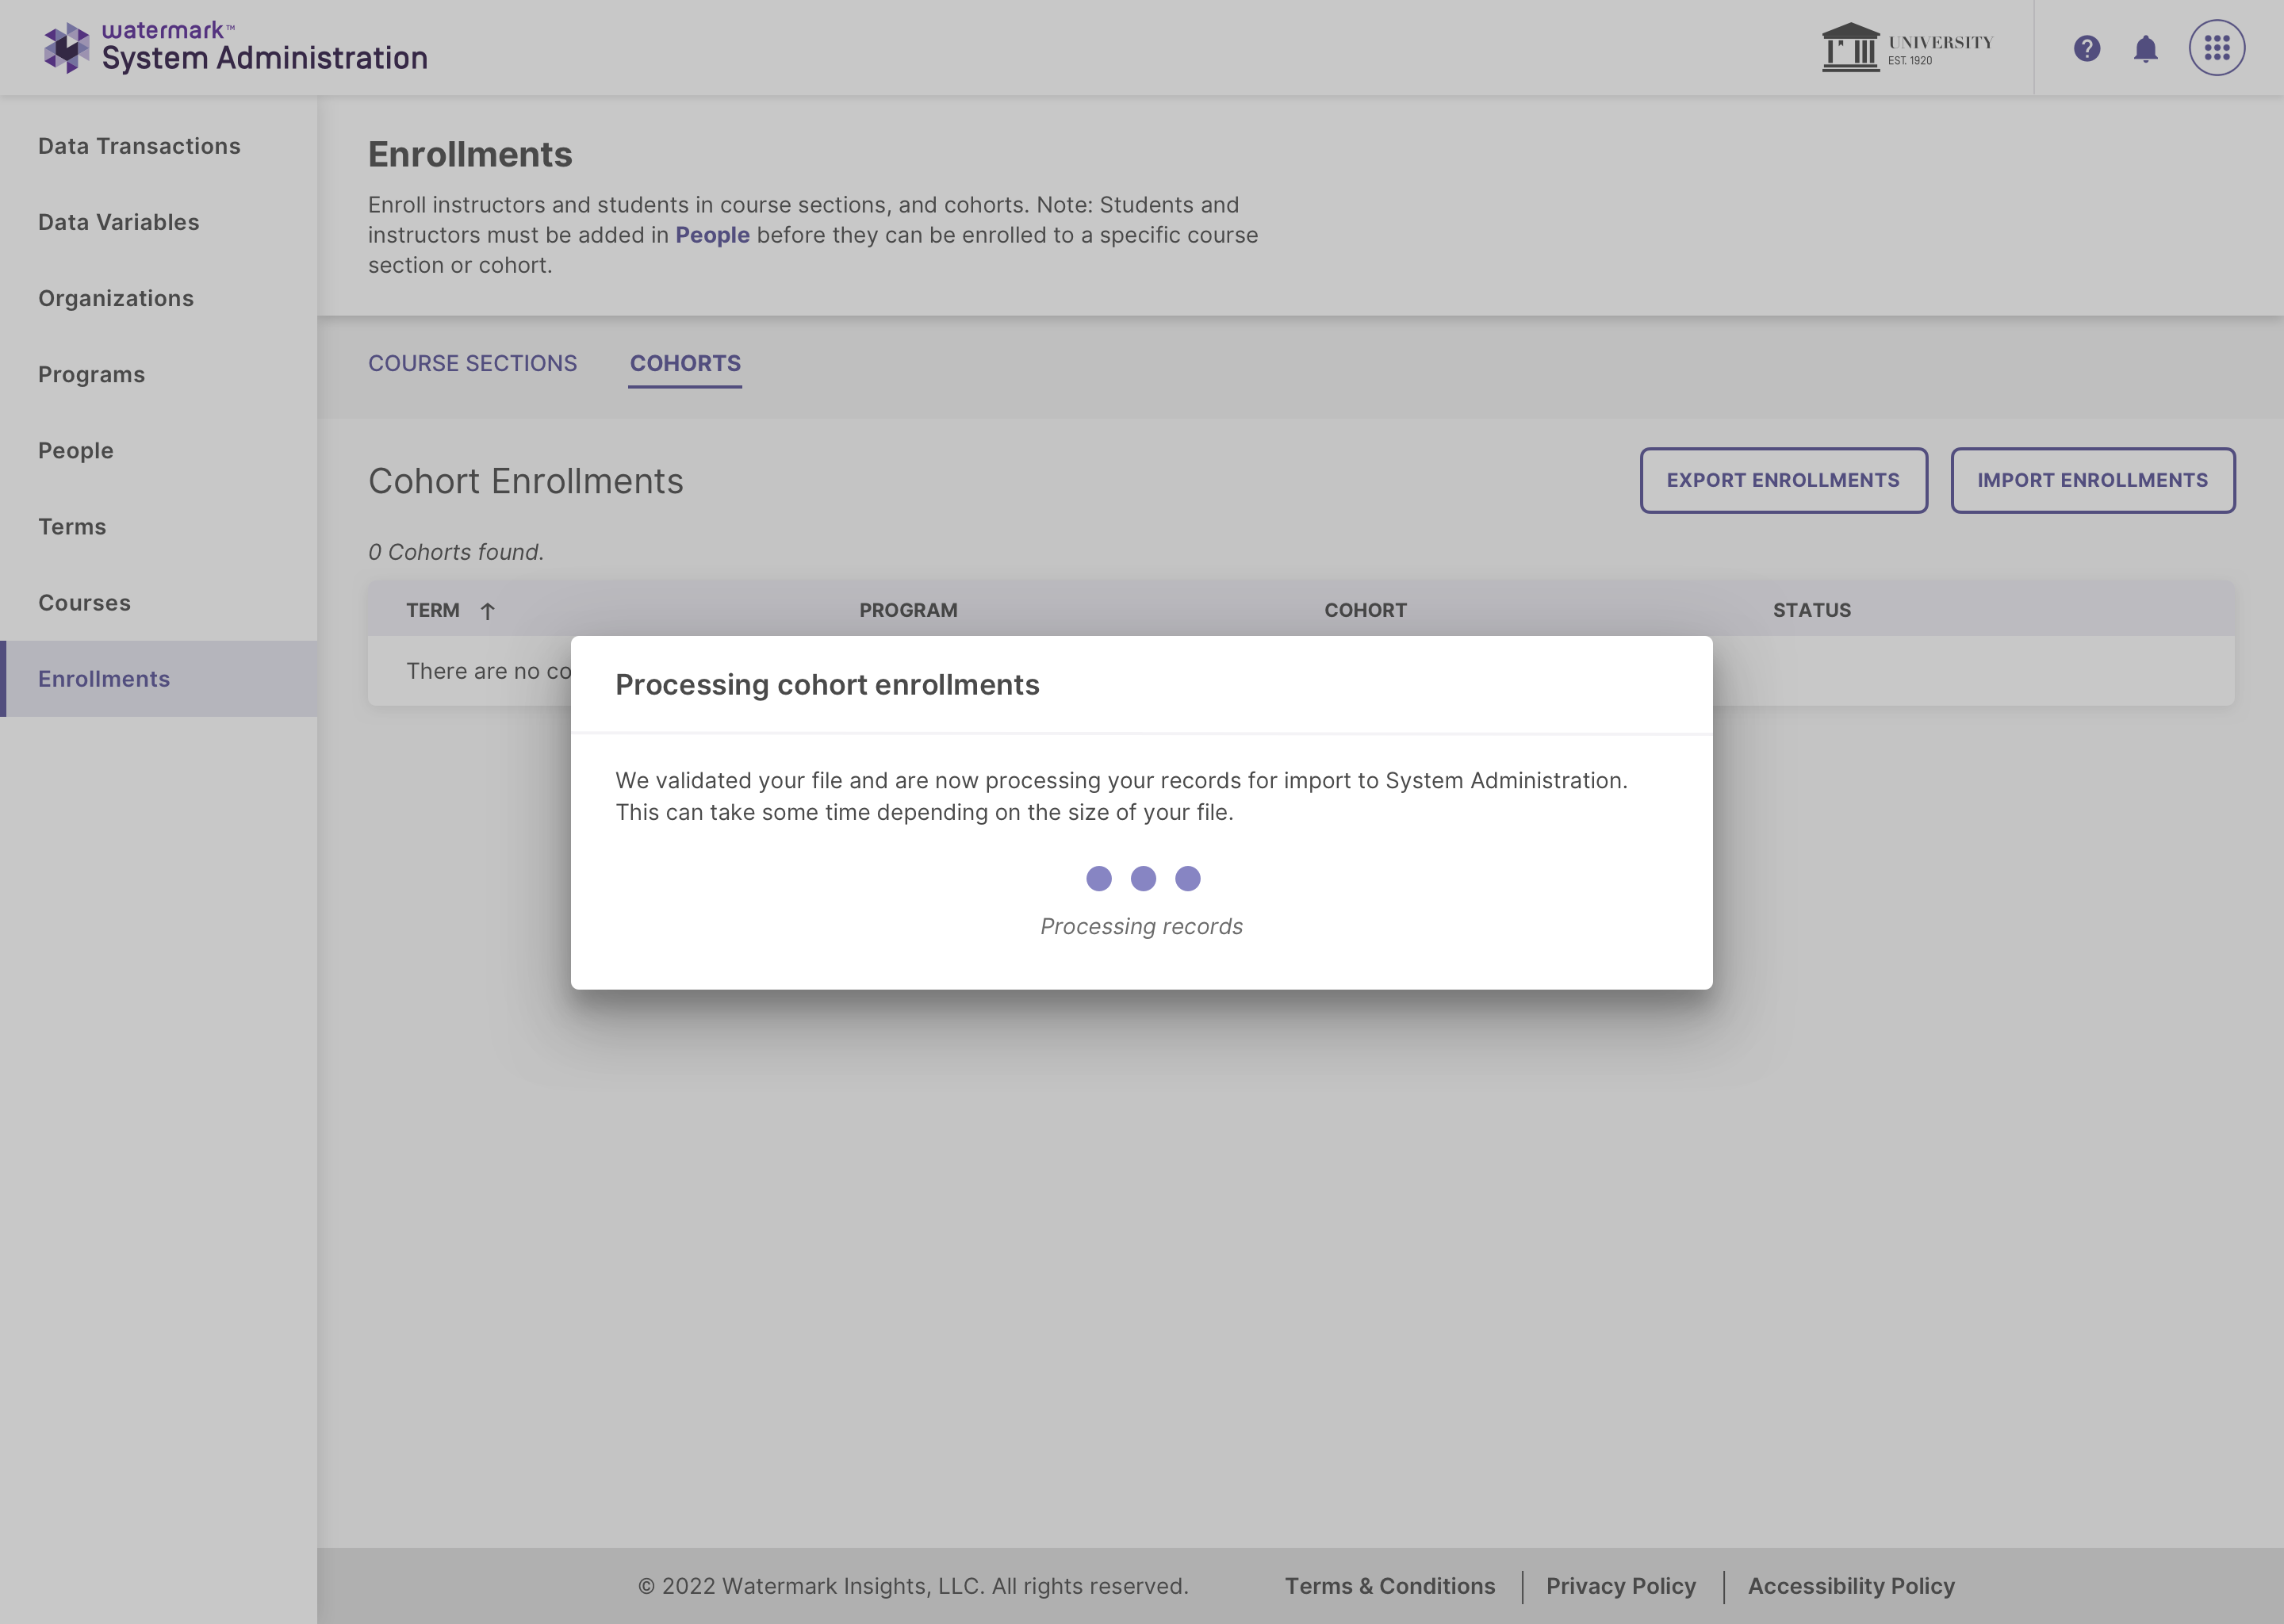Viewport: 2284px width, 1624px height.
Task: Click the Status column header
Action: click(1811, 610)
